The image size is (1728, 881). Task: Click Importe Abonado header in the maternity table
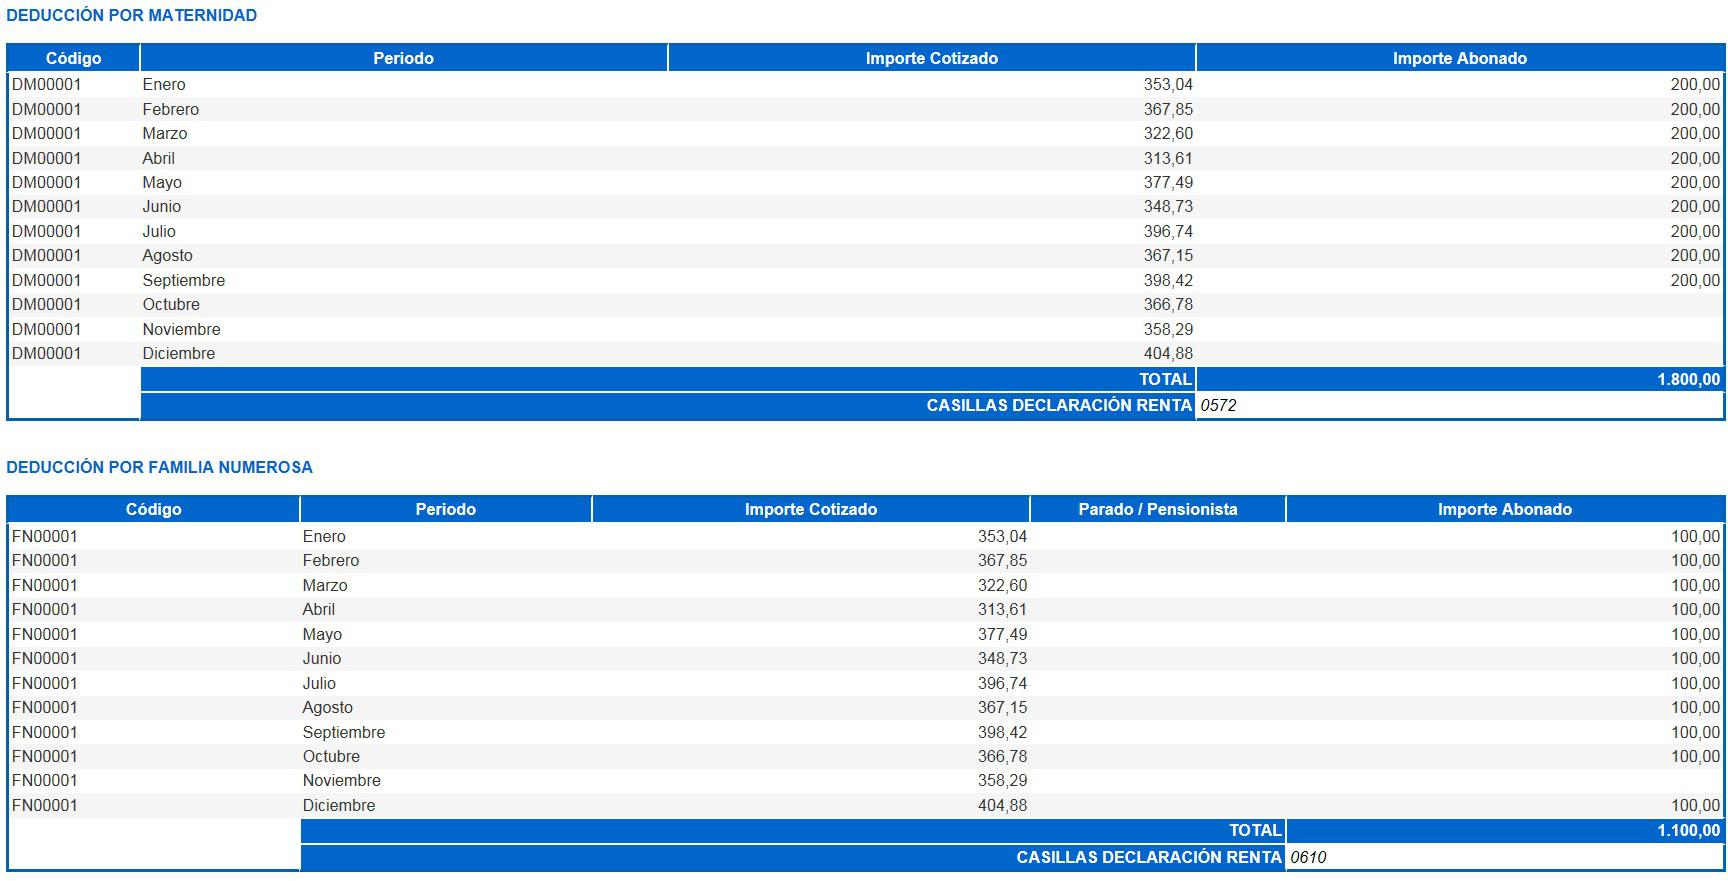1459,58
